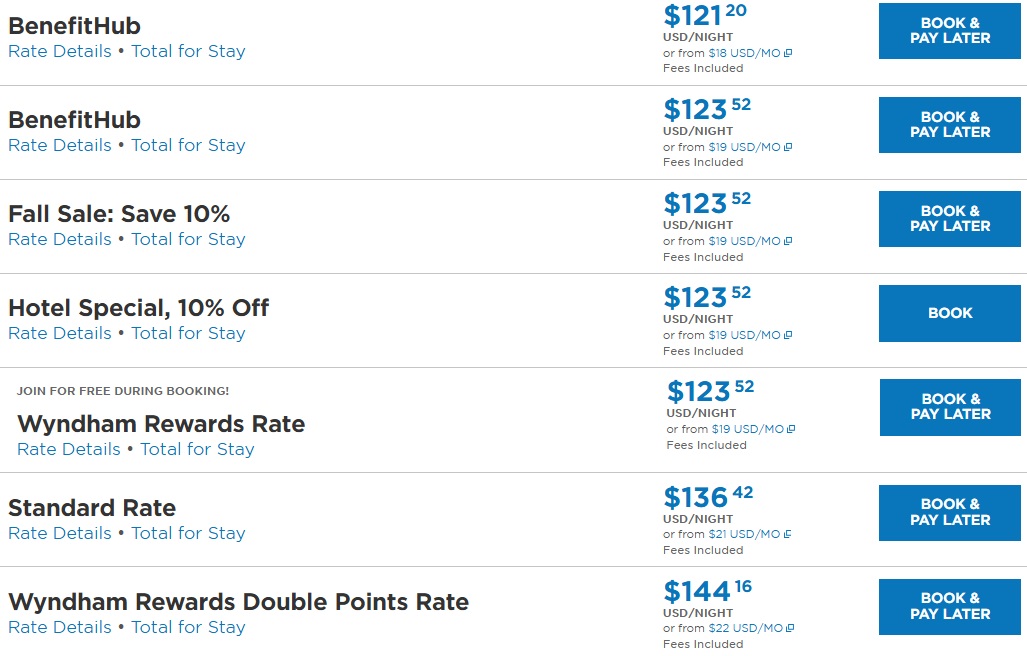Click external-link icon in Wyndham Rewards Rate row
This screenshot has height=656, width=1027.
click(x=792, y=430)
